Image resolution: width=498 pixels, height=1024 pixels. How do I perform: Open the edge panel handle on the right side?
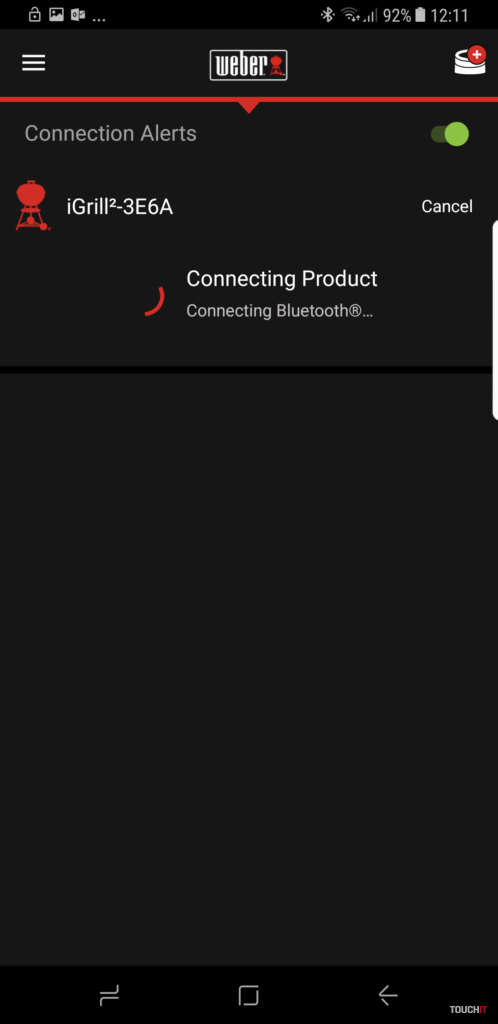pos(495,320)
